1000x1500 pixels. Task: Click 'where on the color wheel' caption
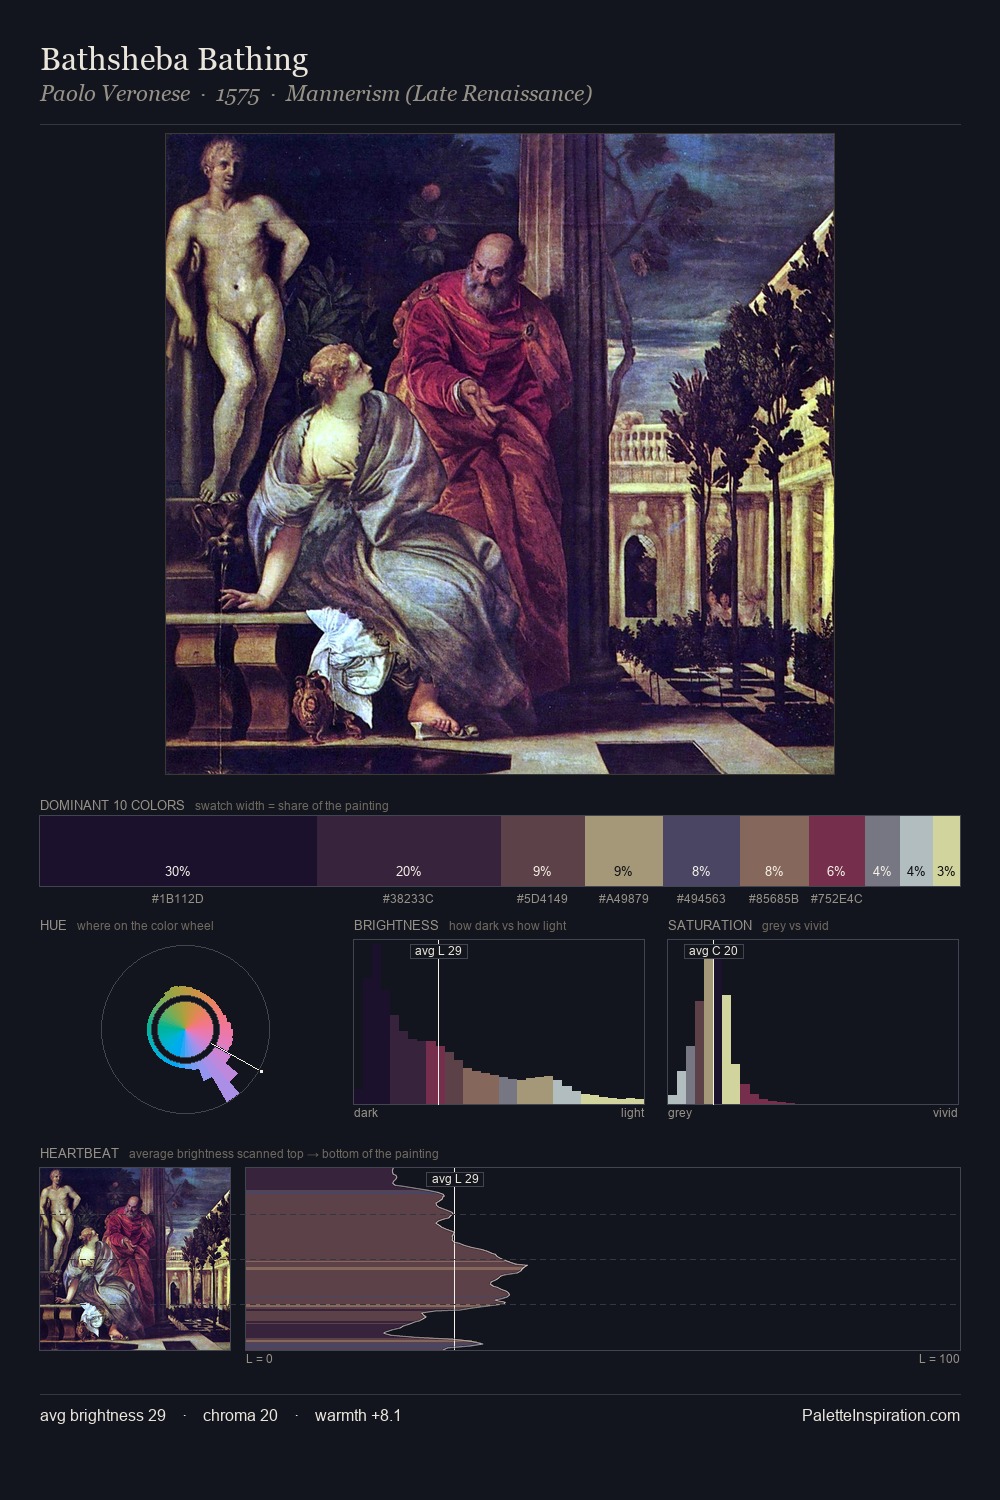145,926
